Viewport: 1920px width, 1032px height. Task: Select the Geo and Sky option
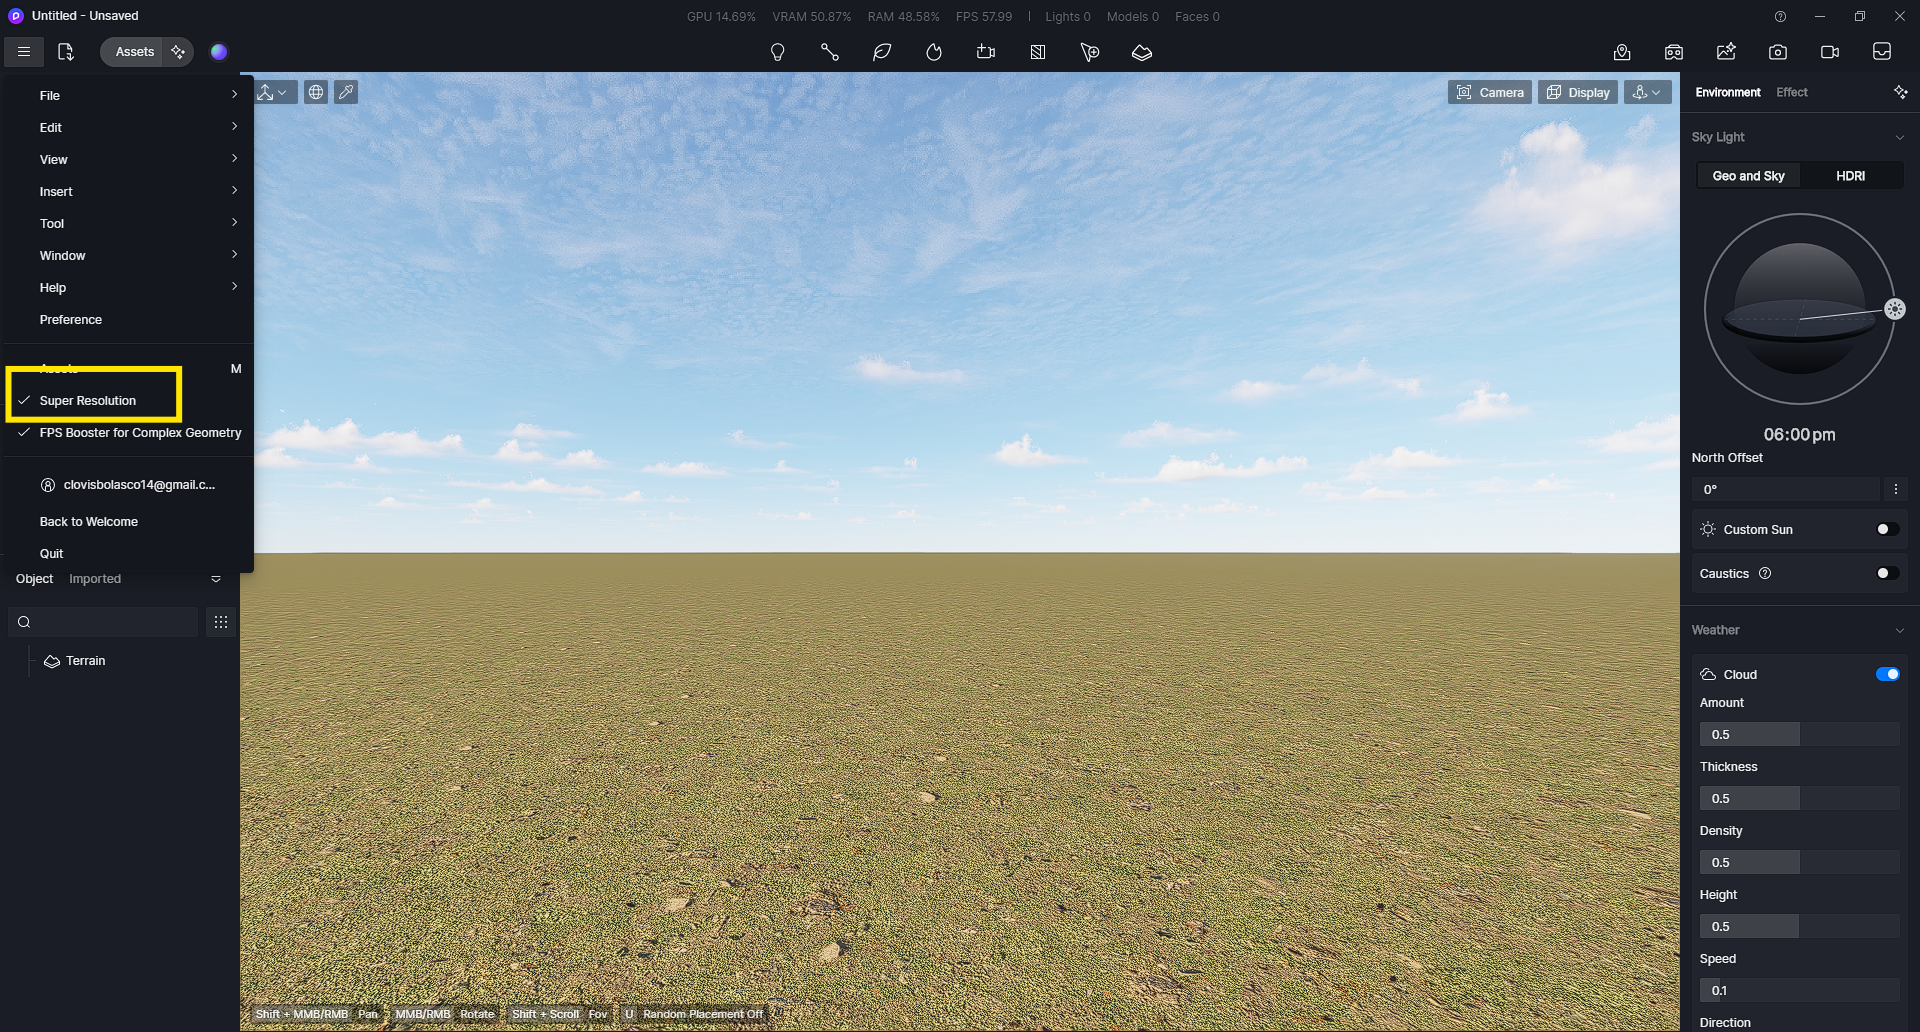click(x=1748, y=176)
